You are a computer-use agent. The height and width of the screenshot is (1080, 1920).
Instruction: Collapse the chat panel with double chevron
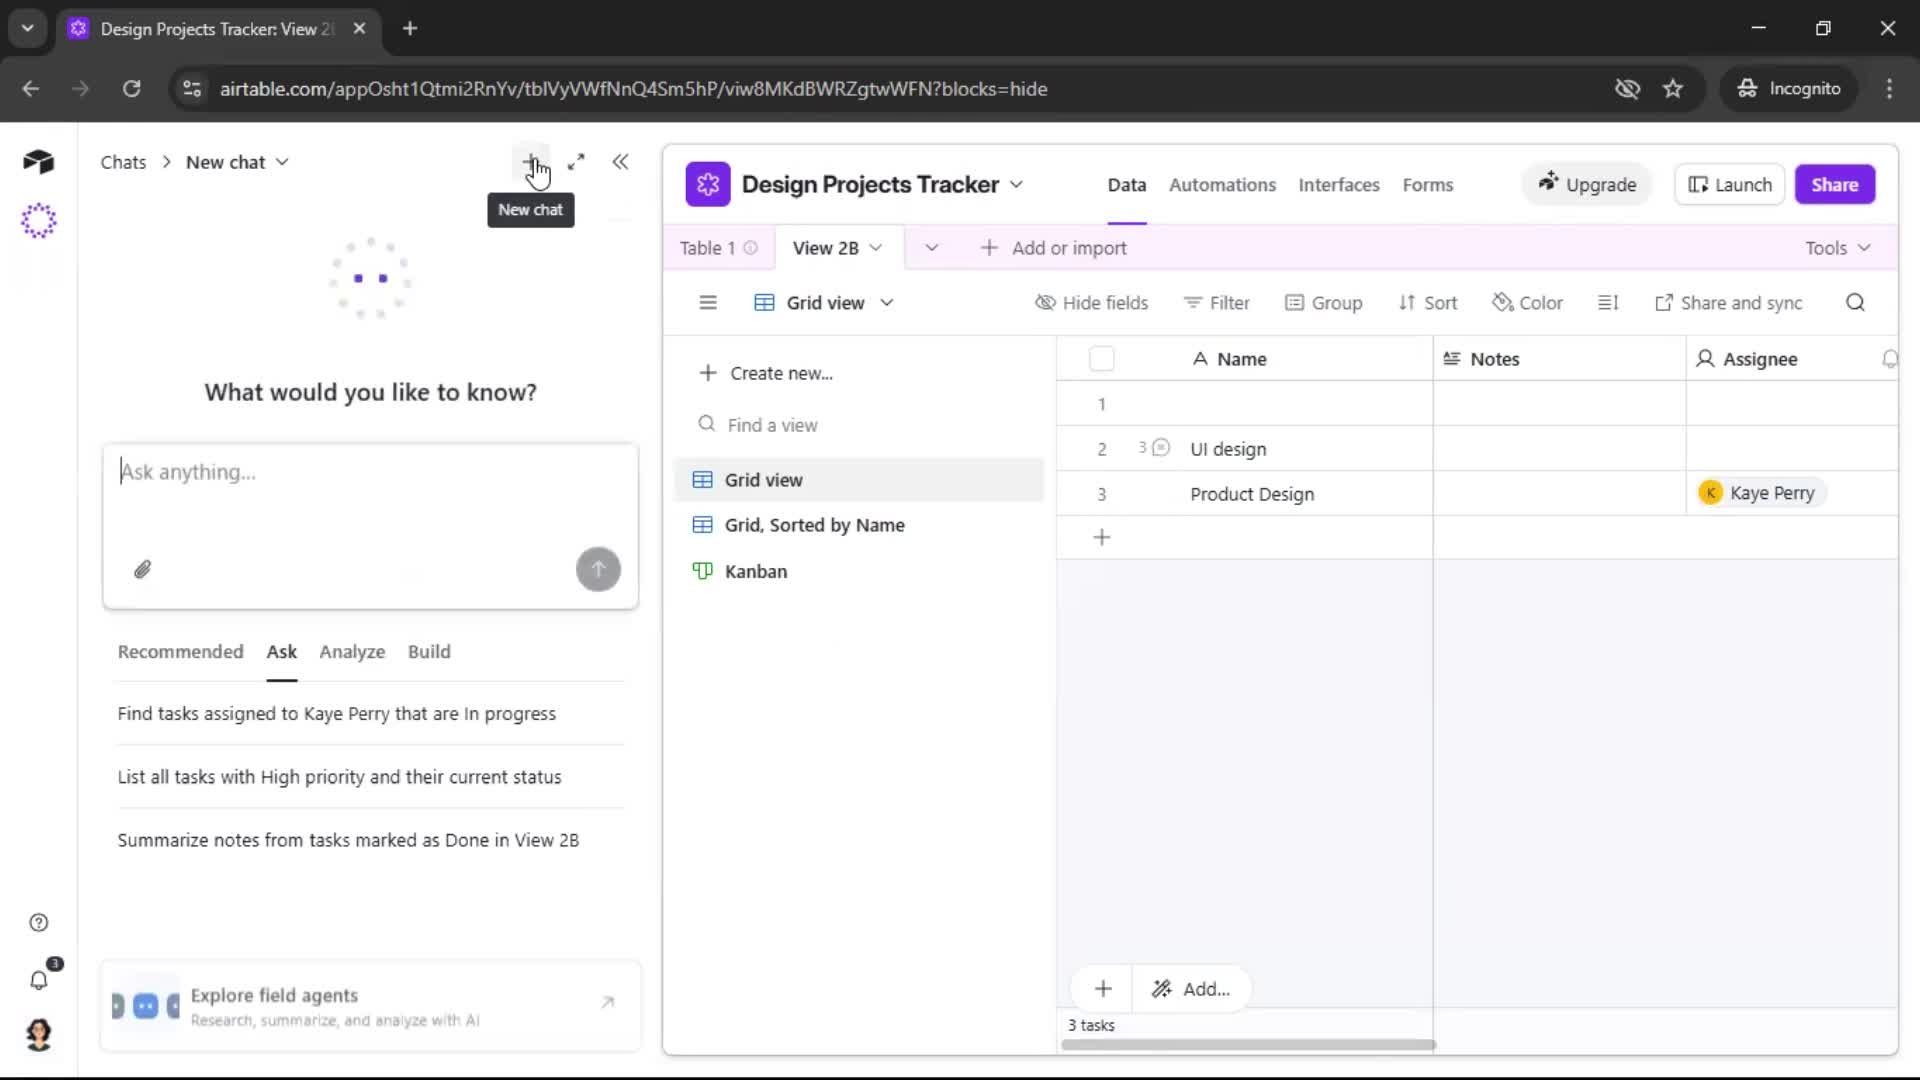click(620, 162)
